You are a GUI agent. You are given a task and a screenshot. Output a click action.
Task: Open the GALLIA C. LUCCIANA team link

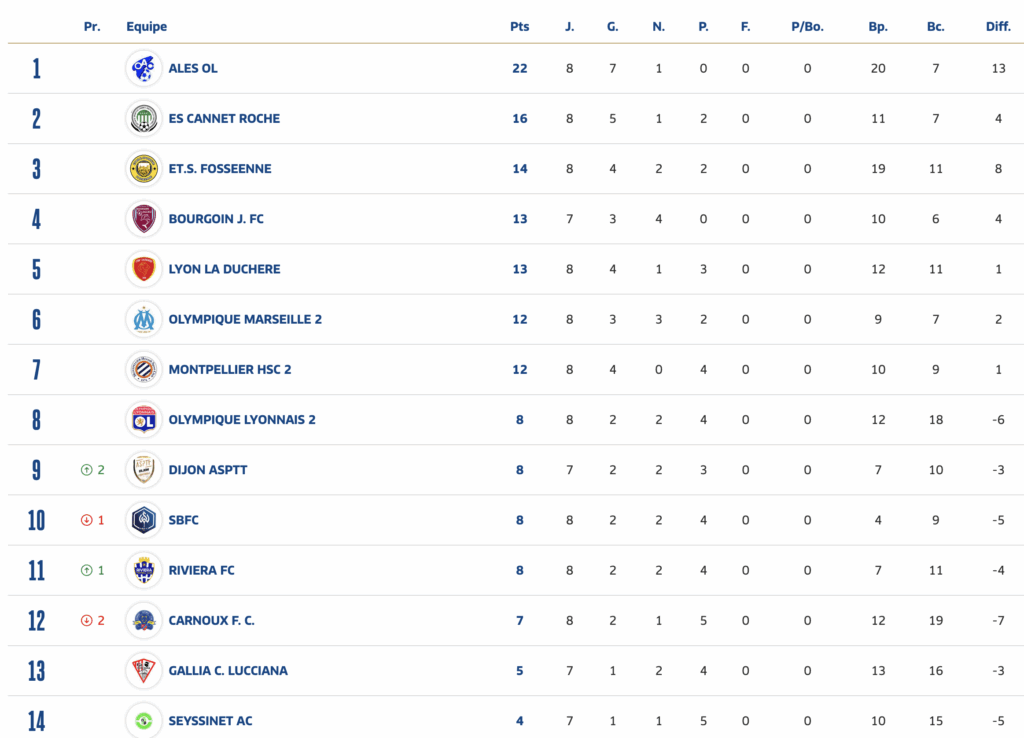[227, 670]
